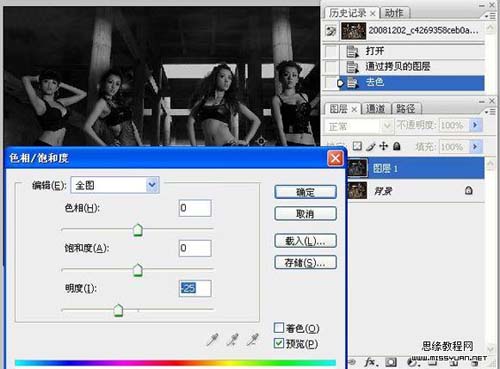Image resolution: width=500 pixels, height=369 pixels.
Task: Toggle history brush source box beside 打开
Action: pos(331,51)
